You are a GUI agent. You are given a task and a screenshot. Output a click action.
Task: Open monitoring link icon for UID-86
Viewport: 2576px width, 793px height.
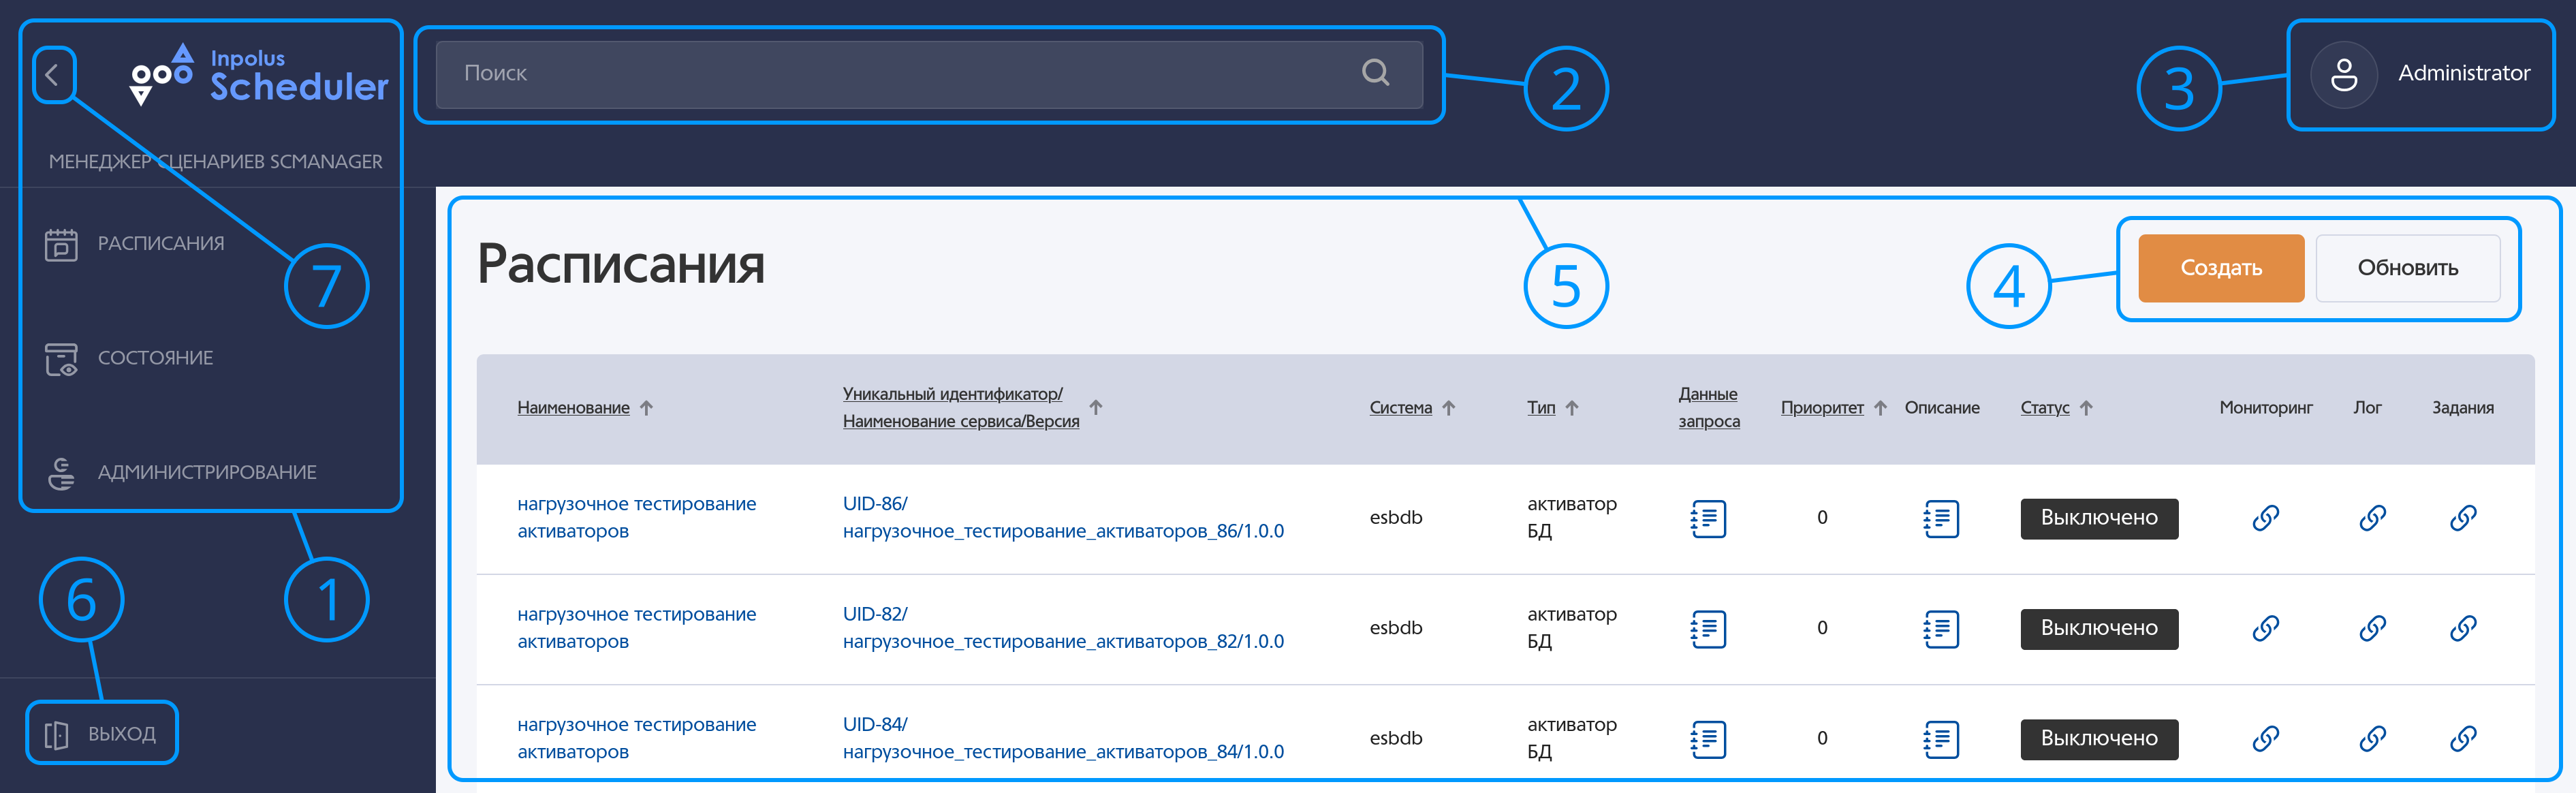coord(2265,518)
